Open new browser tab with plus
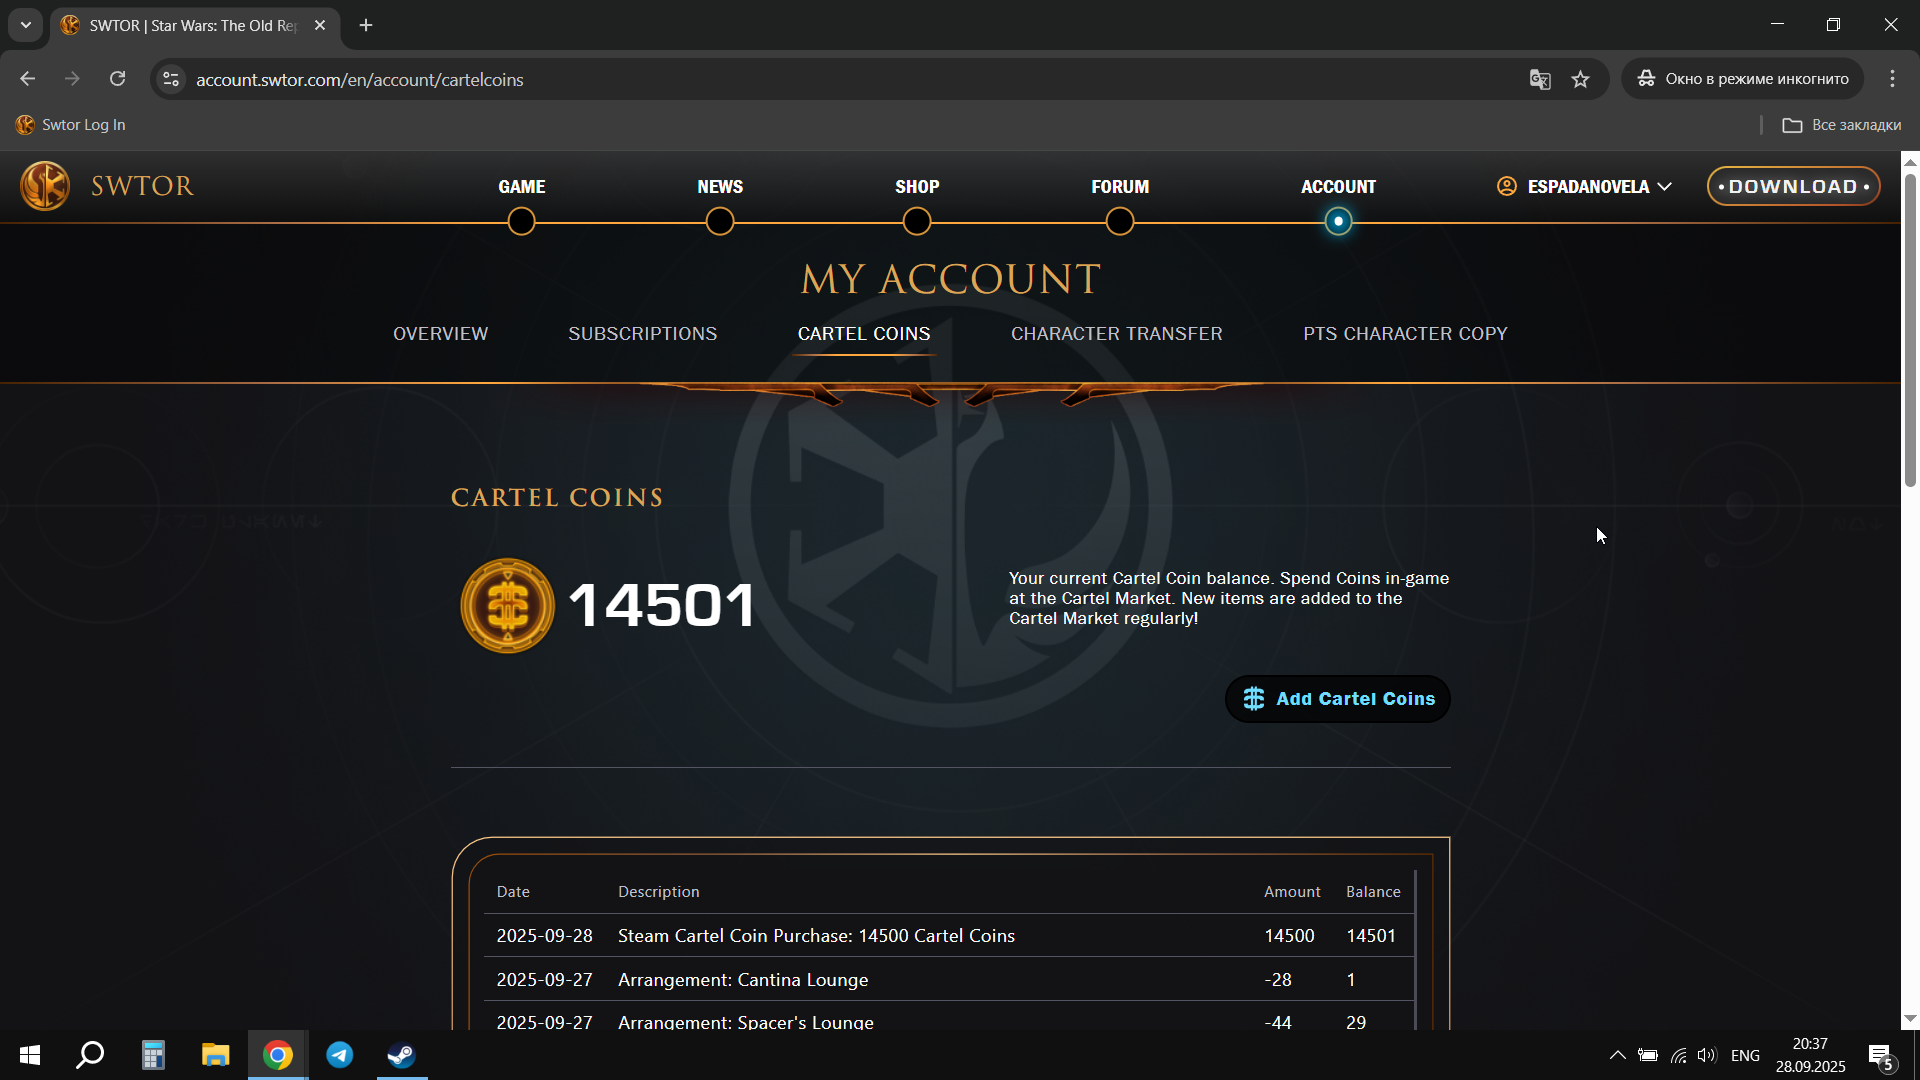1920x1080 pixels. [x=366, y=25]
